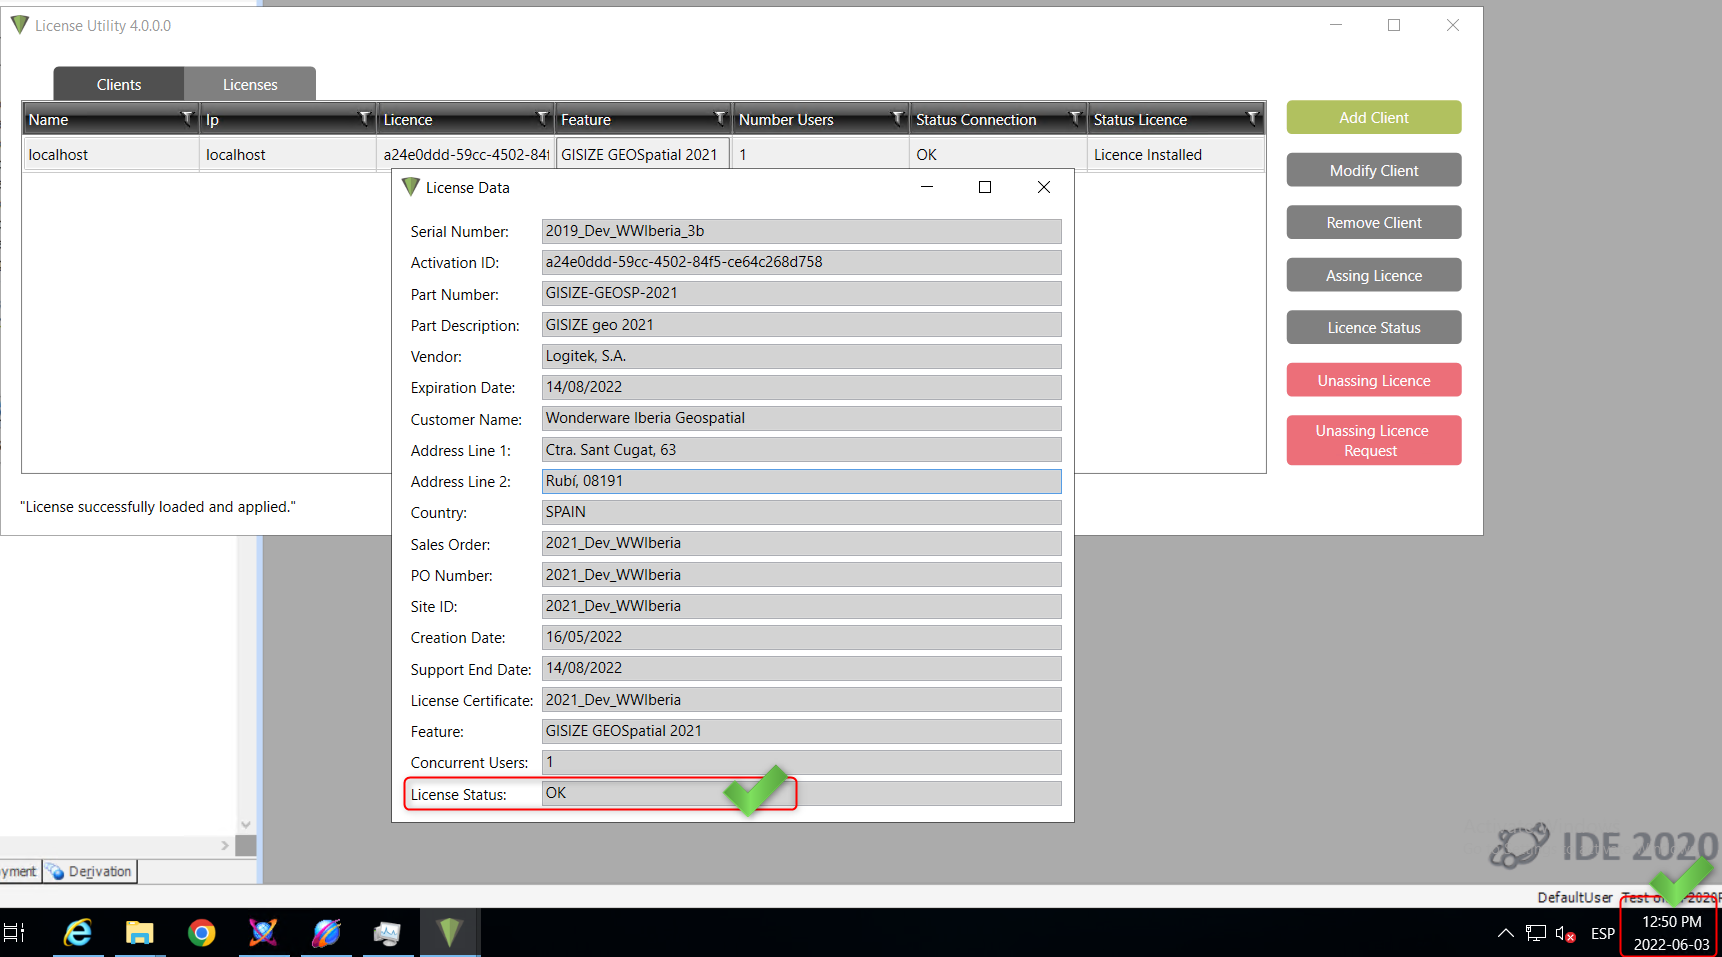The image size is (1722, 957).
Task: Click the Customer Name field
Action: point(801,418)
